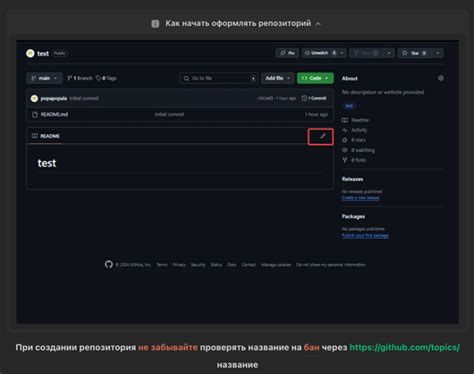Click the file icon next to README.md
Image resolution: width=474 pixels, height=374 pixels.
pyautogui.click(x=35, y=114)
